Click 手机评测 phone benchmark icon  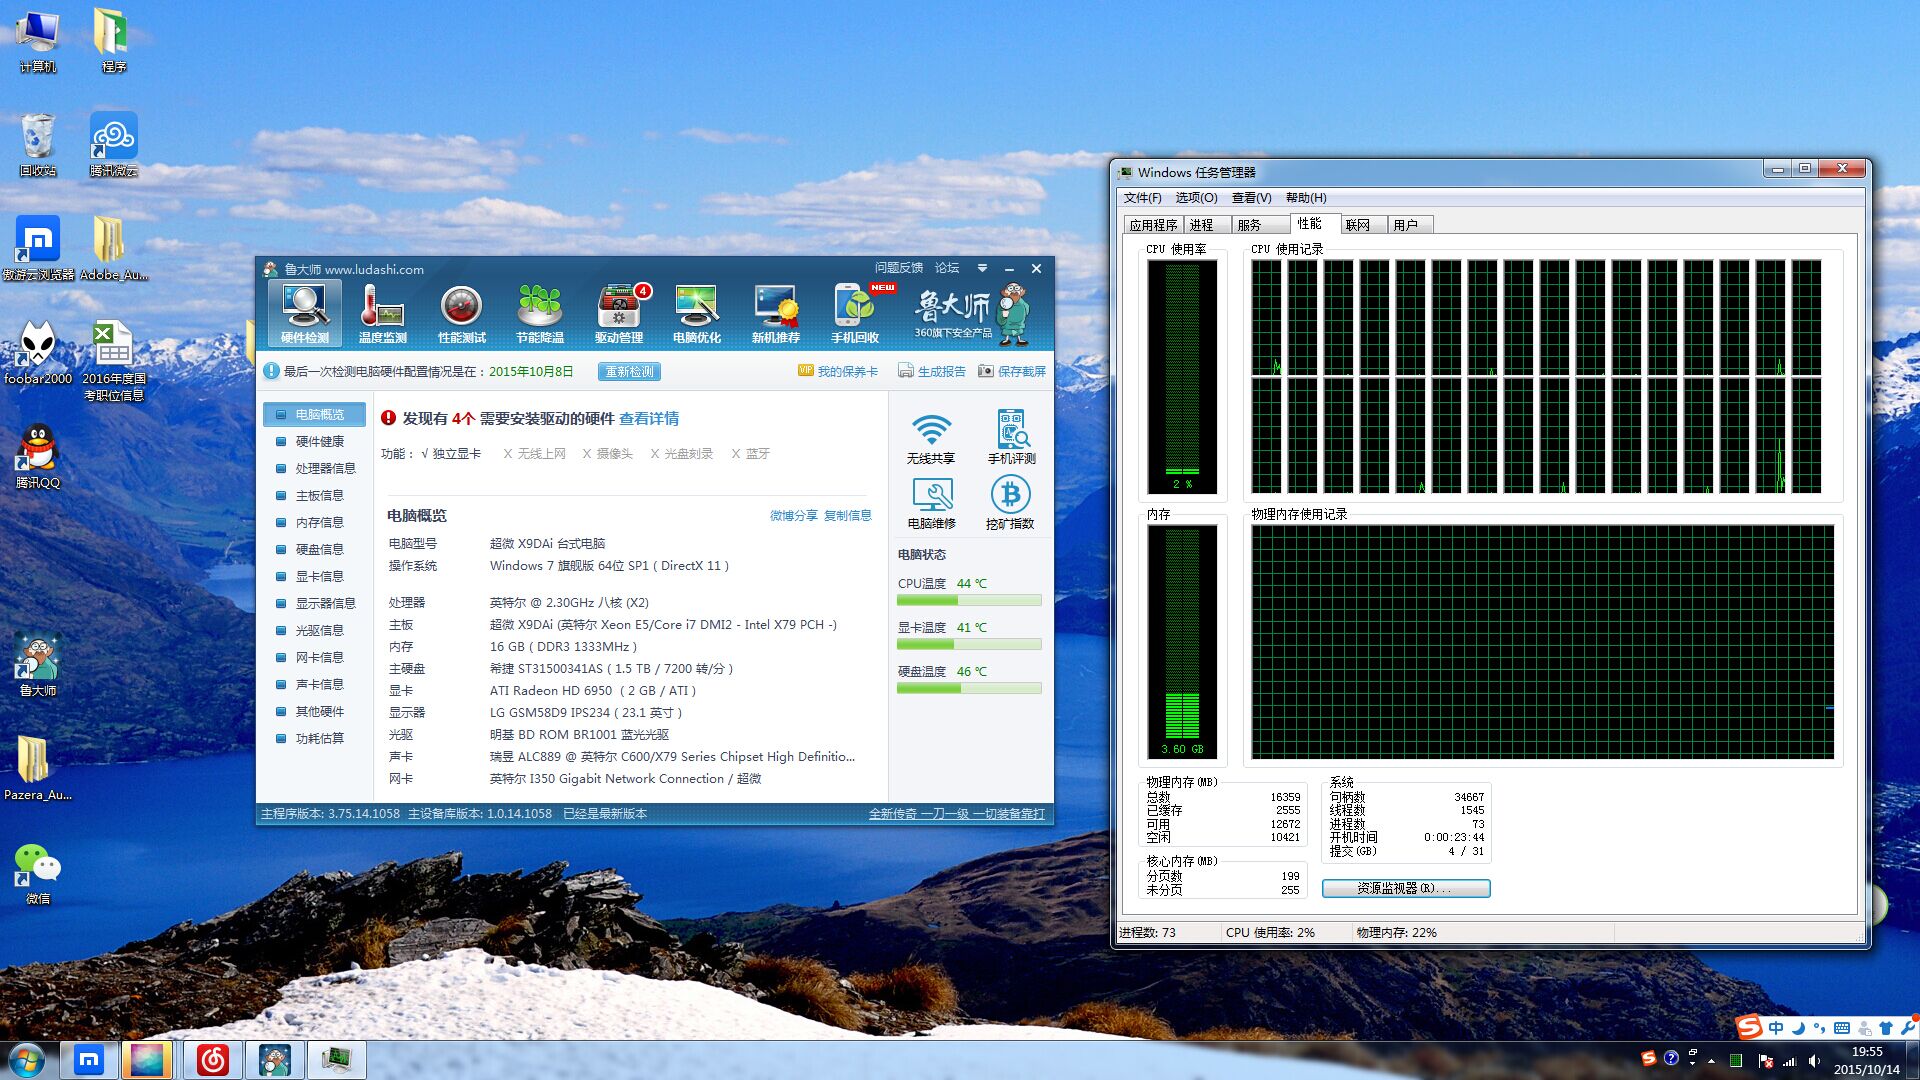pyautogui.click(x=1012, y=438)
